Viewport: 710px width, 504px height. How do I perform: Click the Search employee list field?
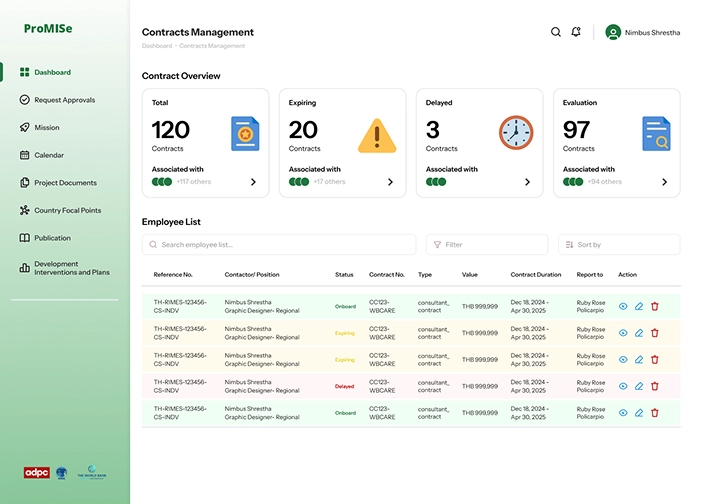point(279,244)
